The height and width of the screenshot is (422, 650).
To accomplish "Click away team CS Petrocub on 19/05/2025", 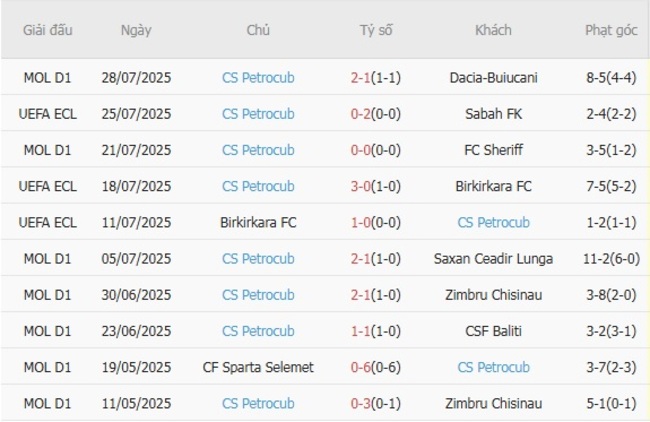I will pyautogui.click(x=493, y=367).
